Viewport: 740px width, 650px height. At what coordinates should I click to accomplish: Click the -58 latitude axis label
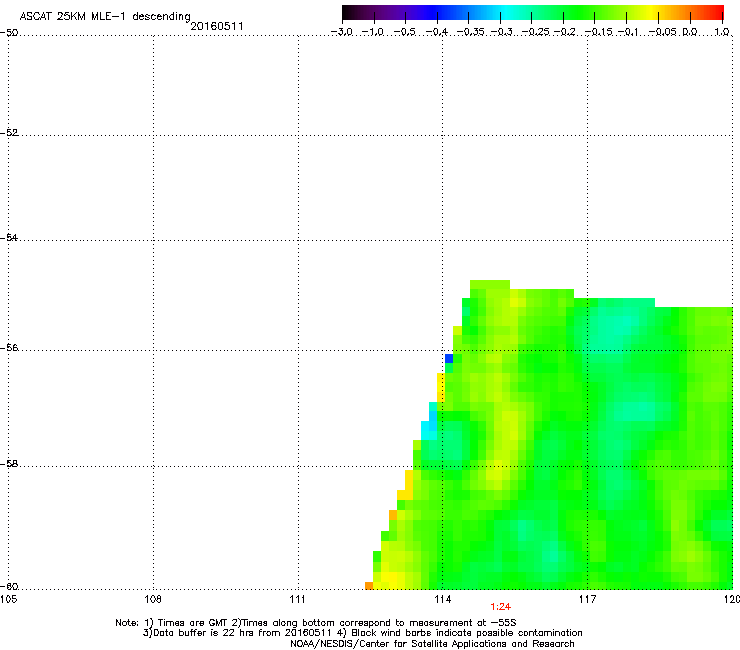(9, 464)
